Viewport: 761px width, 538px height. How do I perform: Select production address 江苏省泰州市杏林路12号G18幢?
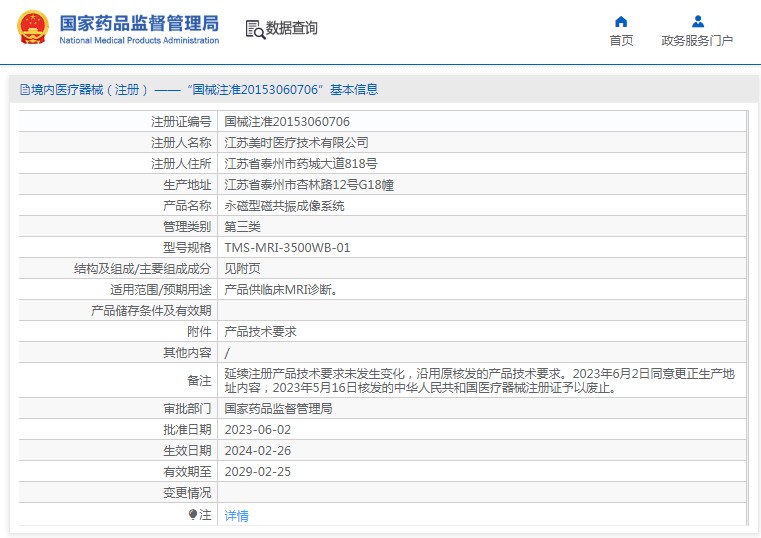(309, 185)
